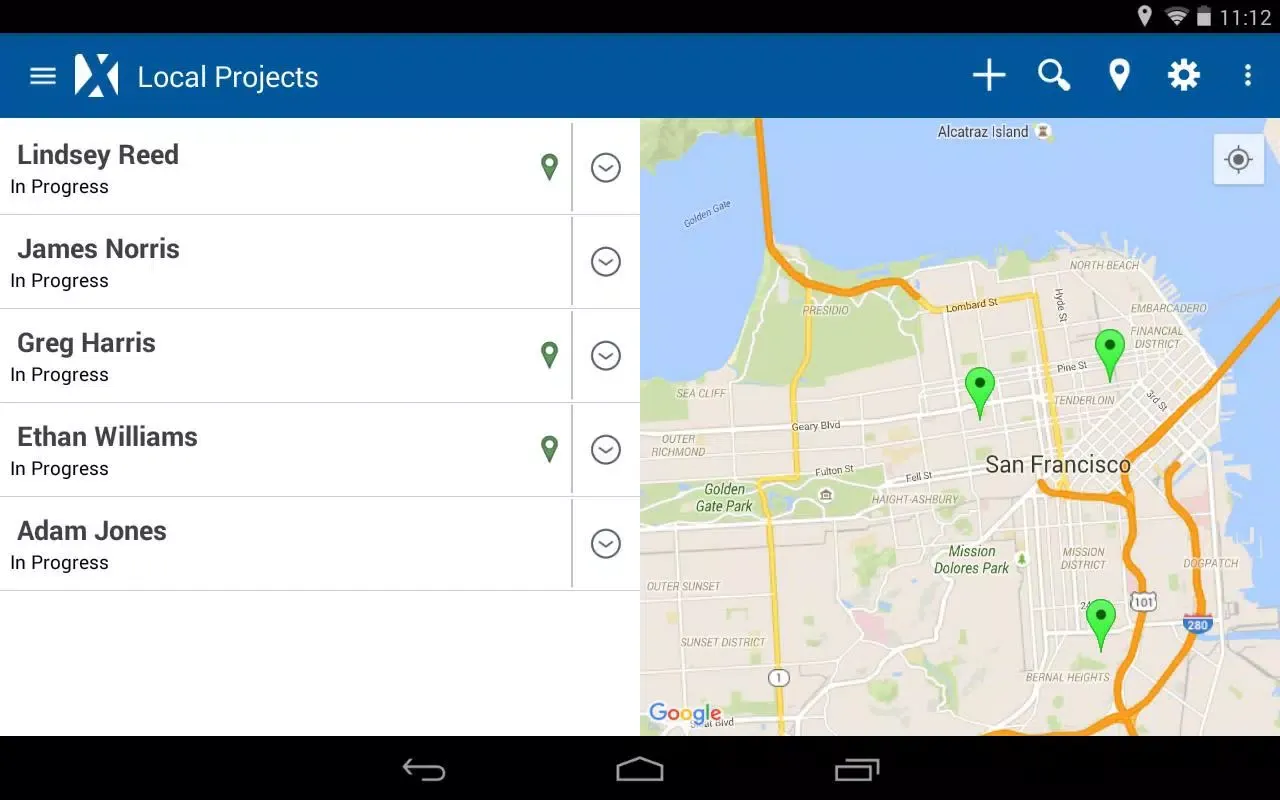Tap Lindsey Reed's green location pin
This screenshot has height=800, width=1280.
(549, 167)
